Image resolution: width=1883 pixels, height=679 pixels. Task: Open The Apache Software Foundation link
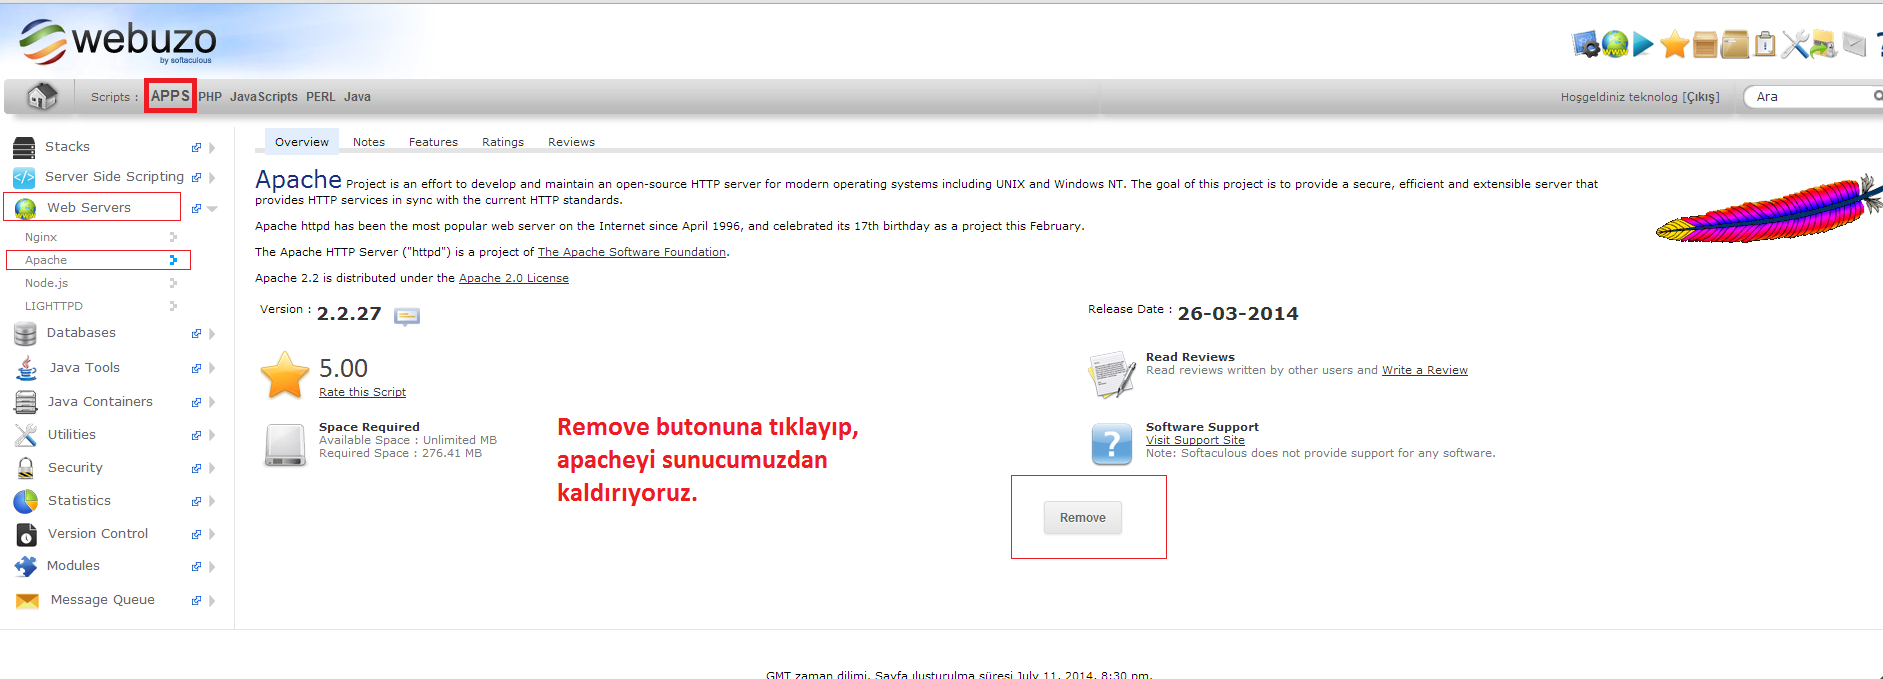click(632, 252)
